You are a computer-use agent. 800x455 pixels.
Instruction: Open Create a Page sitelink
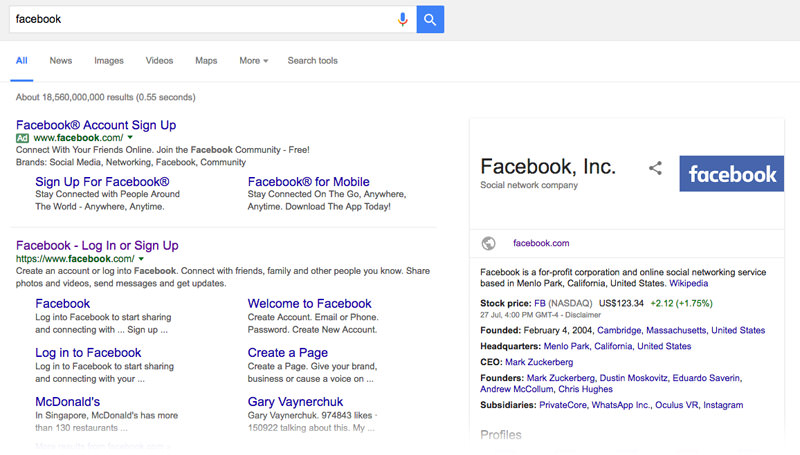[x=287, y=352]
